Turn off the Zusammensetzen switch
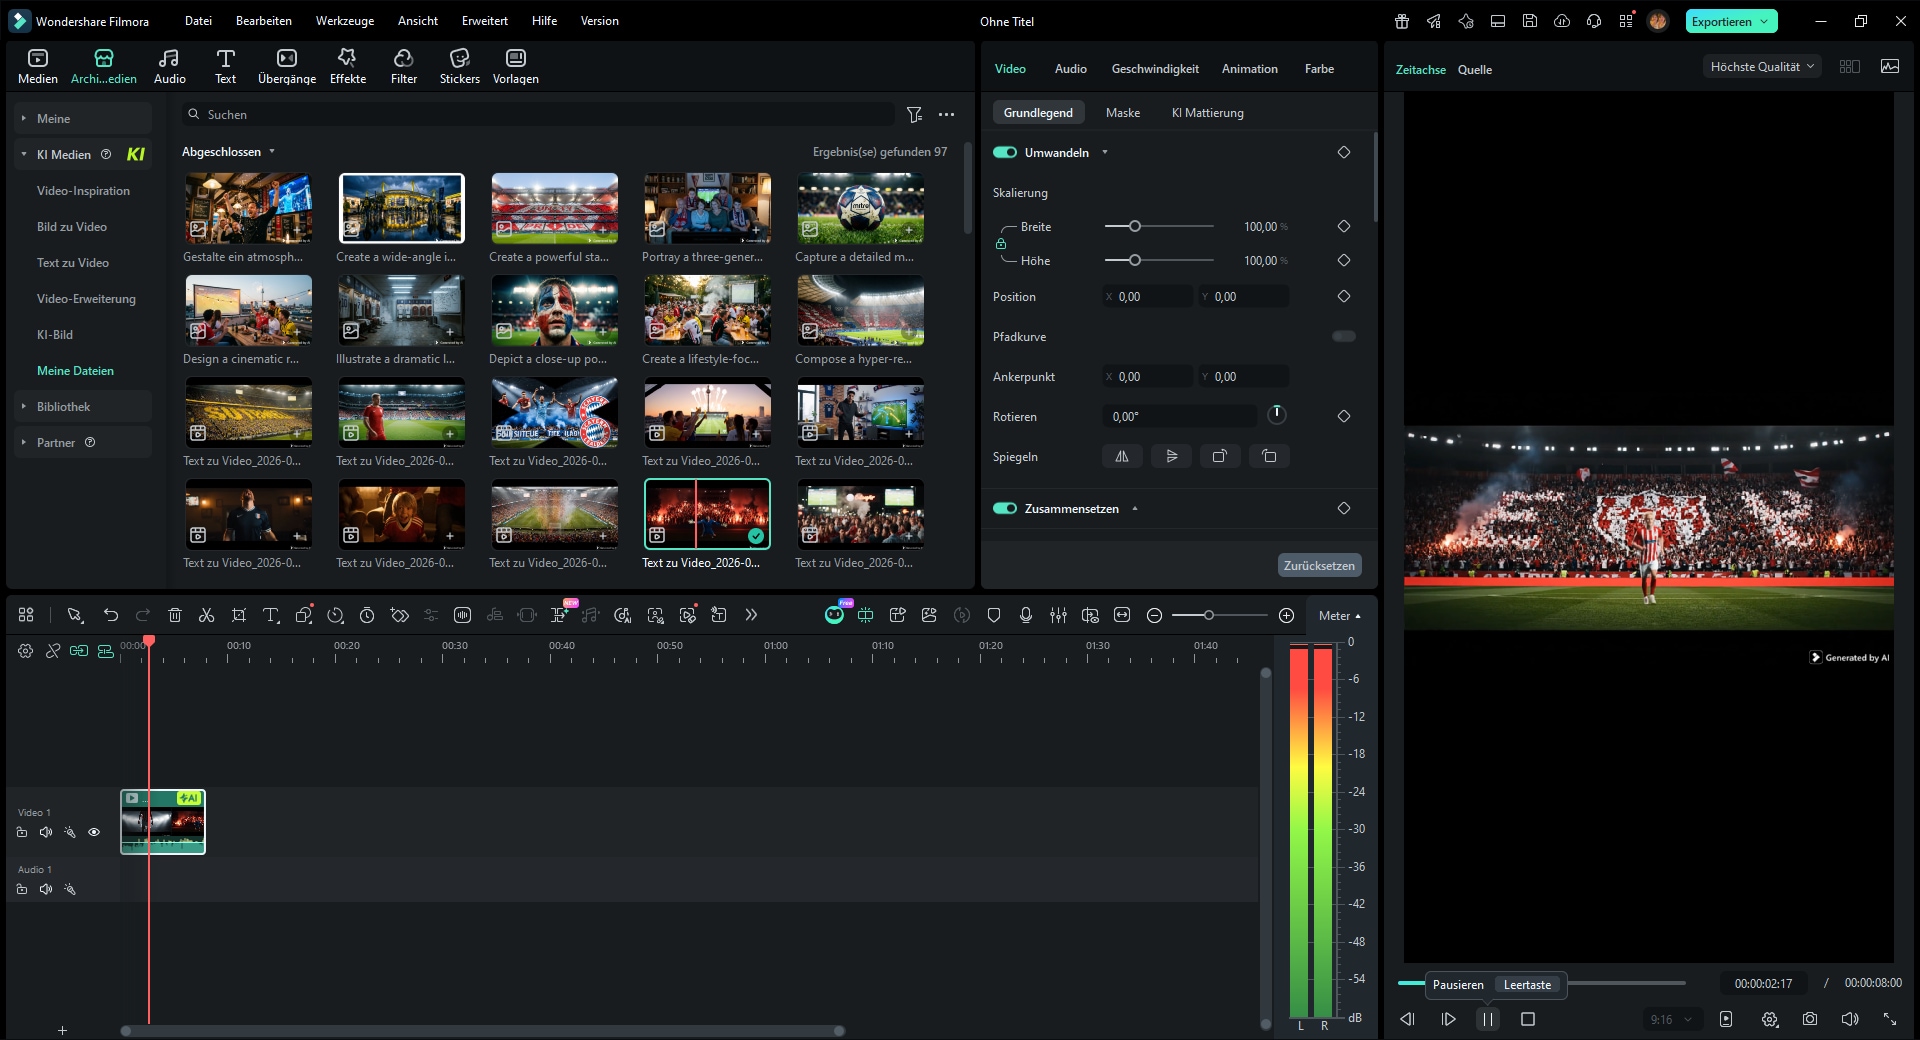Screen dimensions: 1920x1040 pyautogui.click(x=1005, y=508)
